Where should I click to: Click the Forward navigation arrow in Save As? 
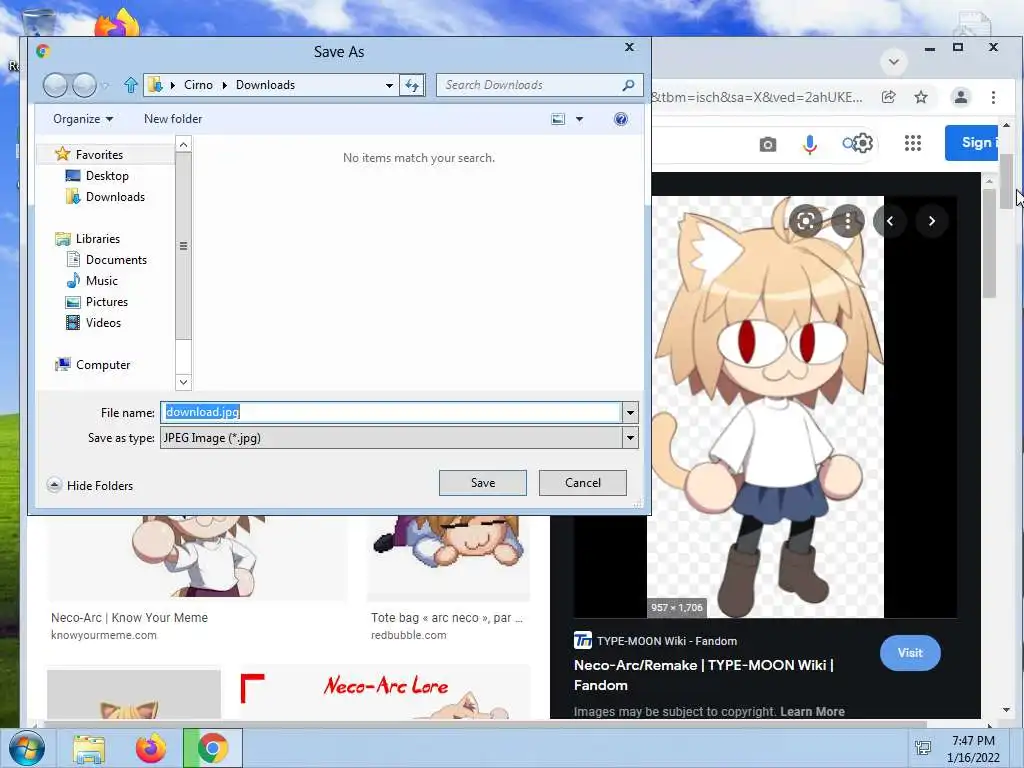(x=84, y=85)
